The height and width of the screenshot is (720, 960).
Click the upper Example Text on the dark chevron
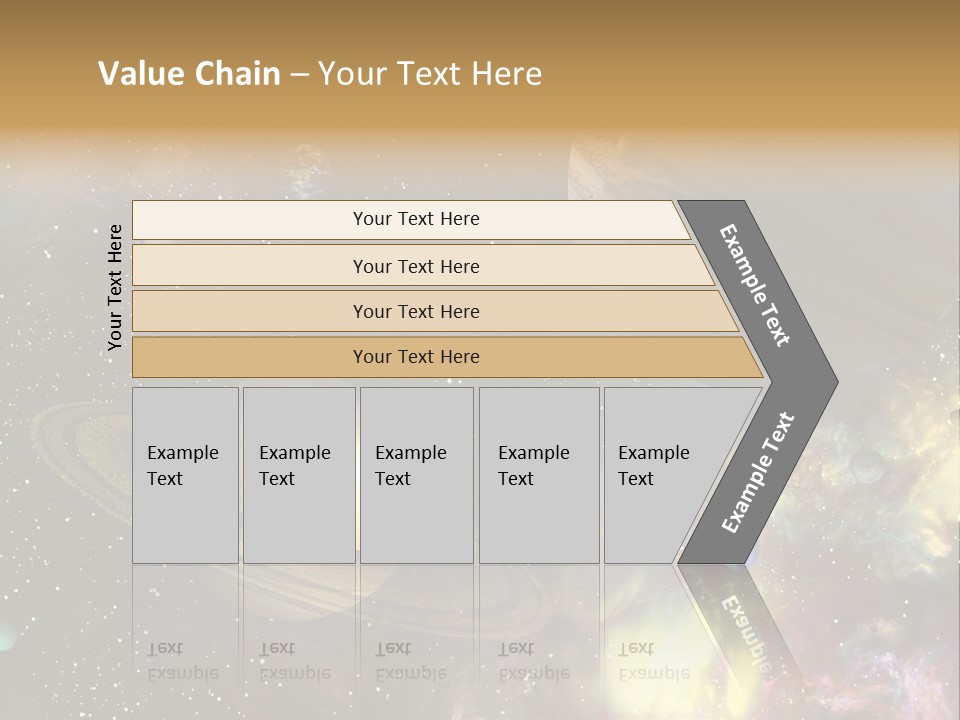757,285
